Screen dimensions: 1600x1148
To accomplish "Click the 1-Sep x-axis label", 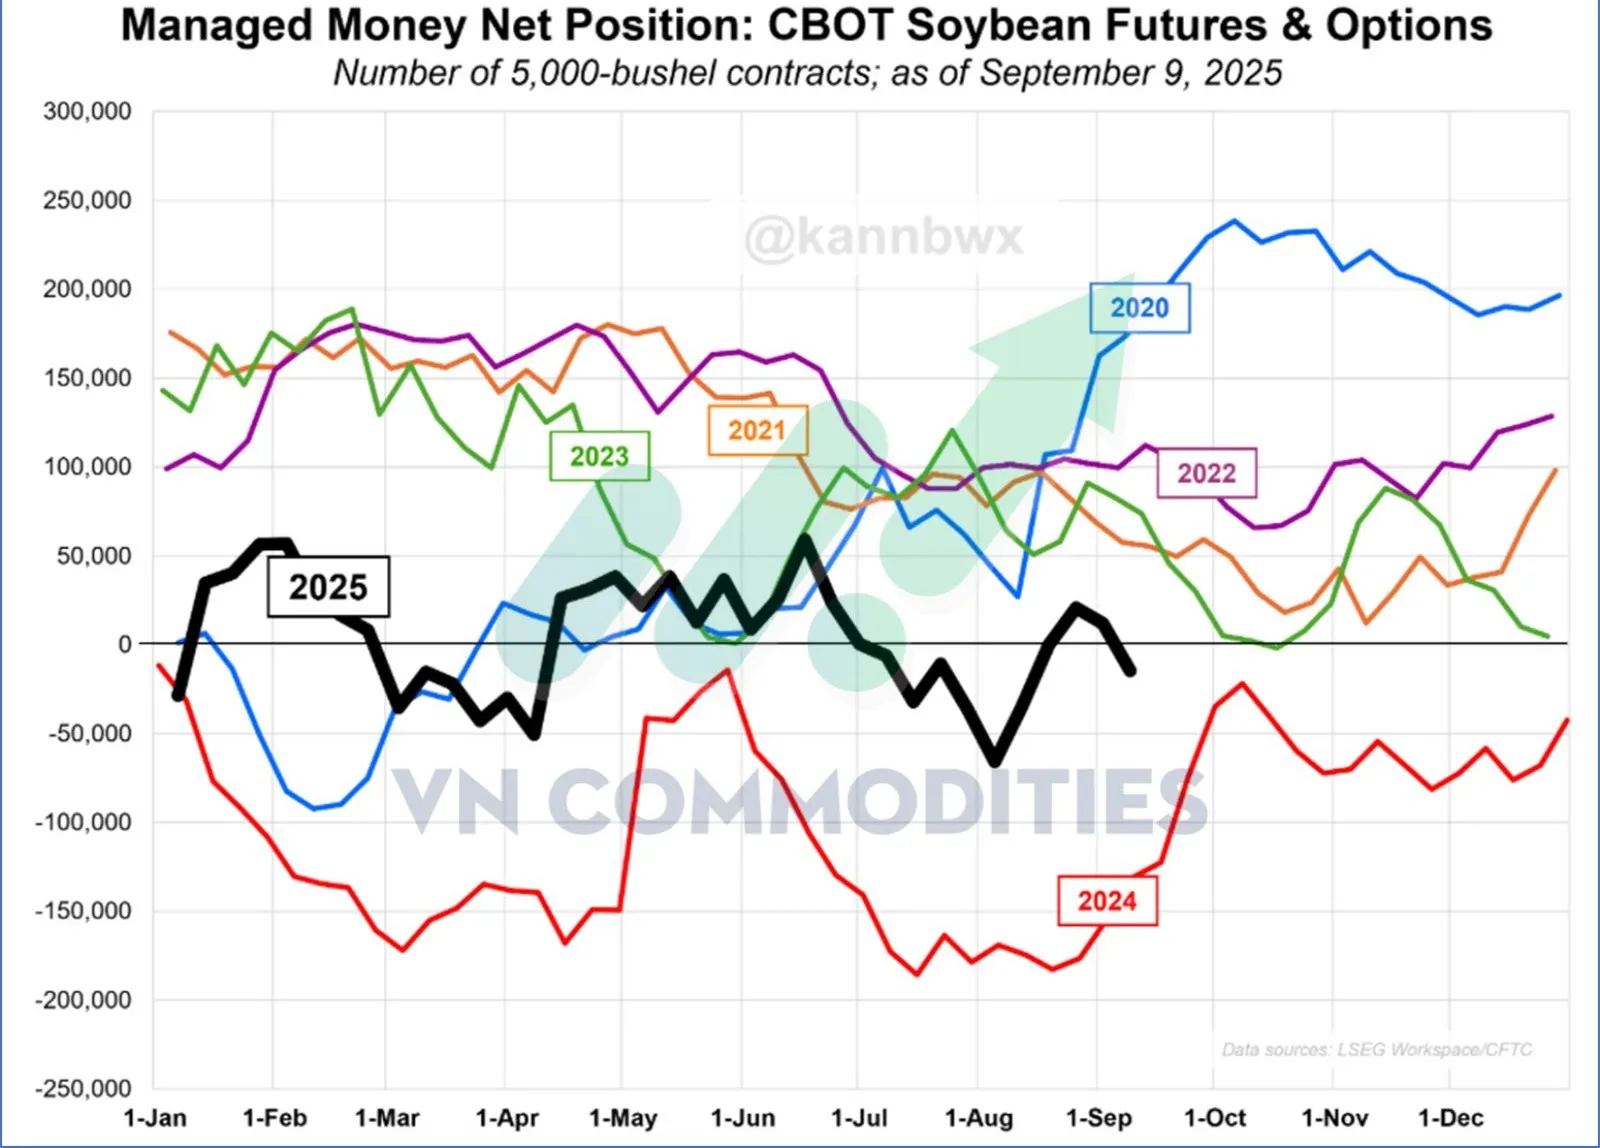I will coord(1098,1118).
